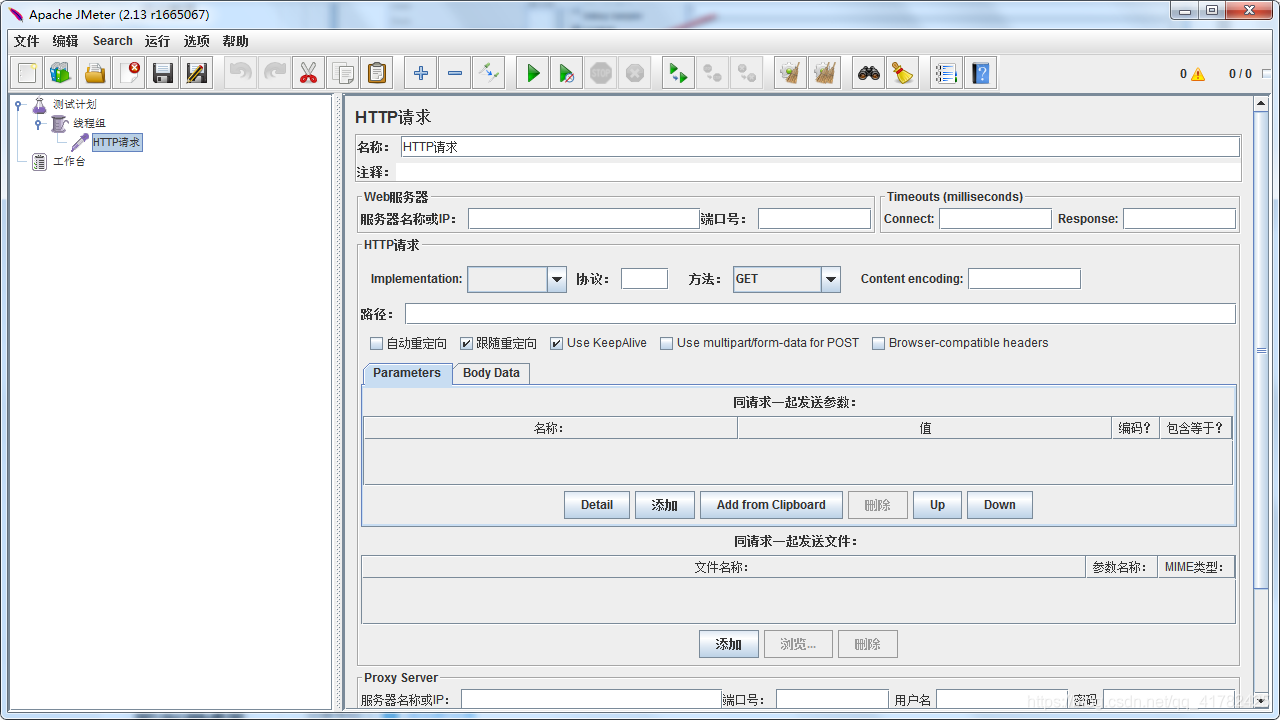Click 添加 button under files table
This screenshot has width=1280, height=720.
pos(729,644)
